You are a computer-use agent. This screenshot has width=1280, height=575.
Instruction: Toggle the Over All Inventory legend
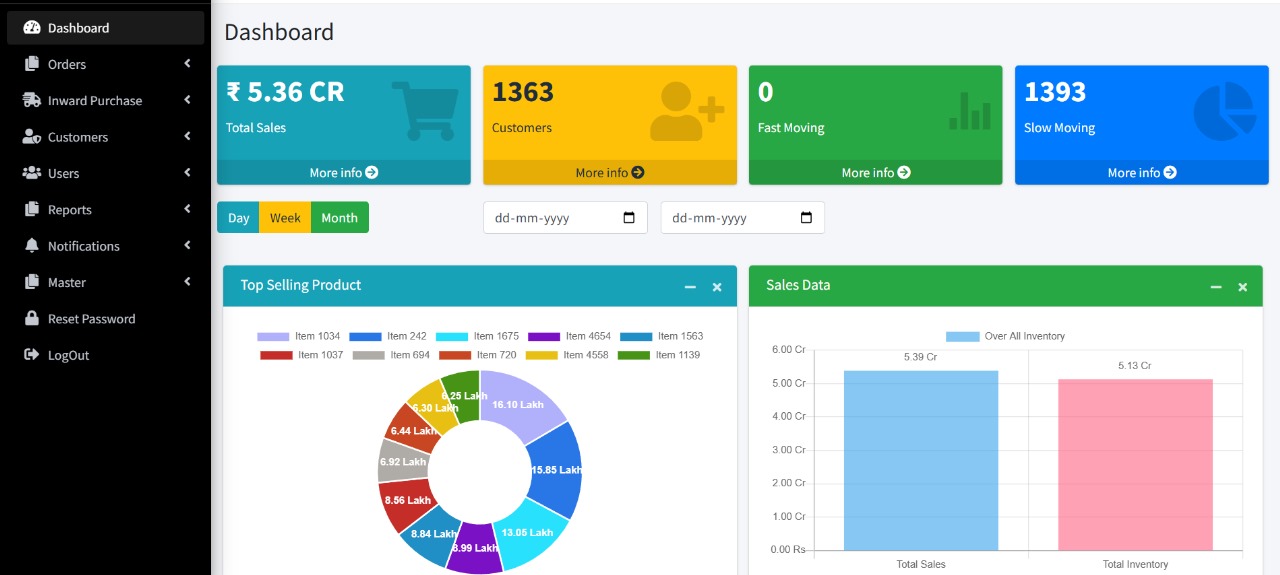[x=1005, y=337]
